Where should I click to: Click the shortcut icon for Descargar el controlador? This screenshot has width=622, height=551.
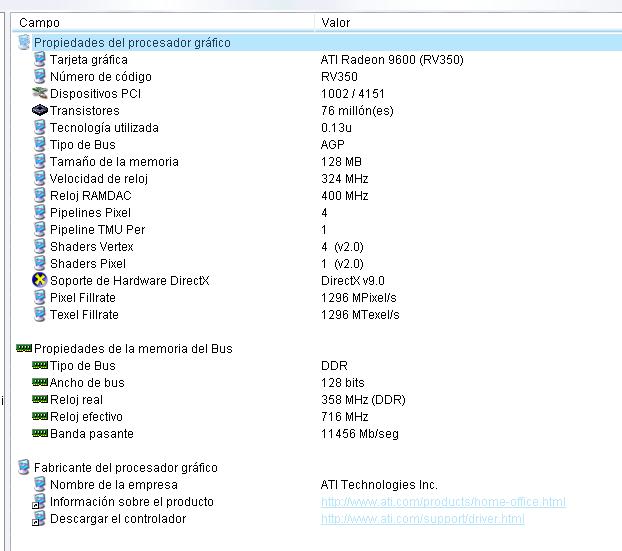39,518
